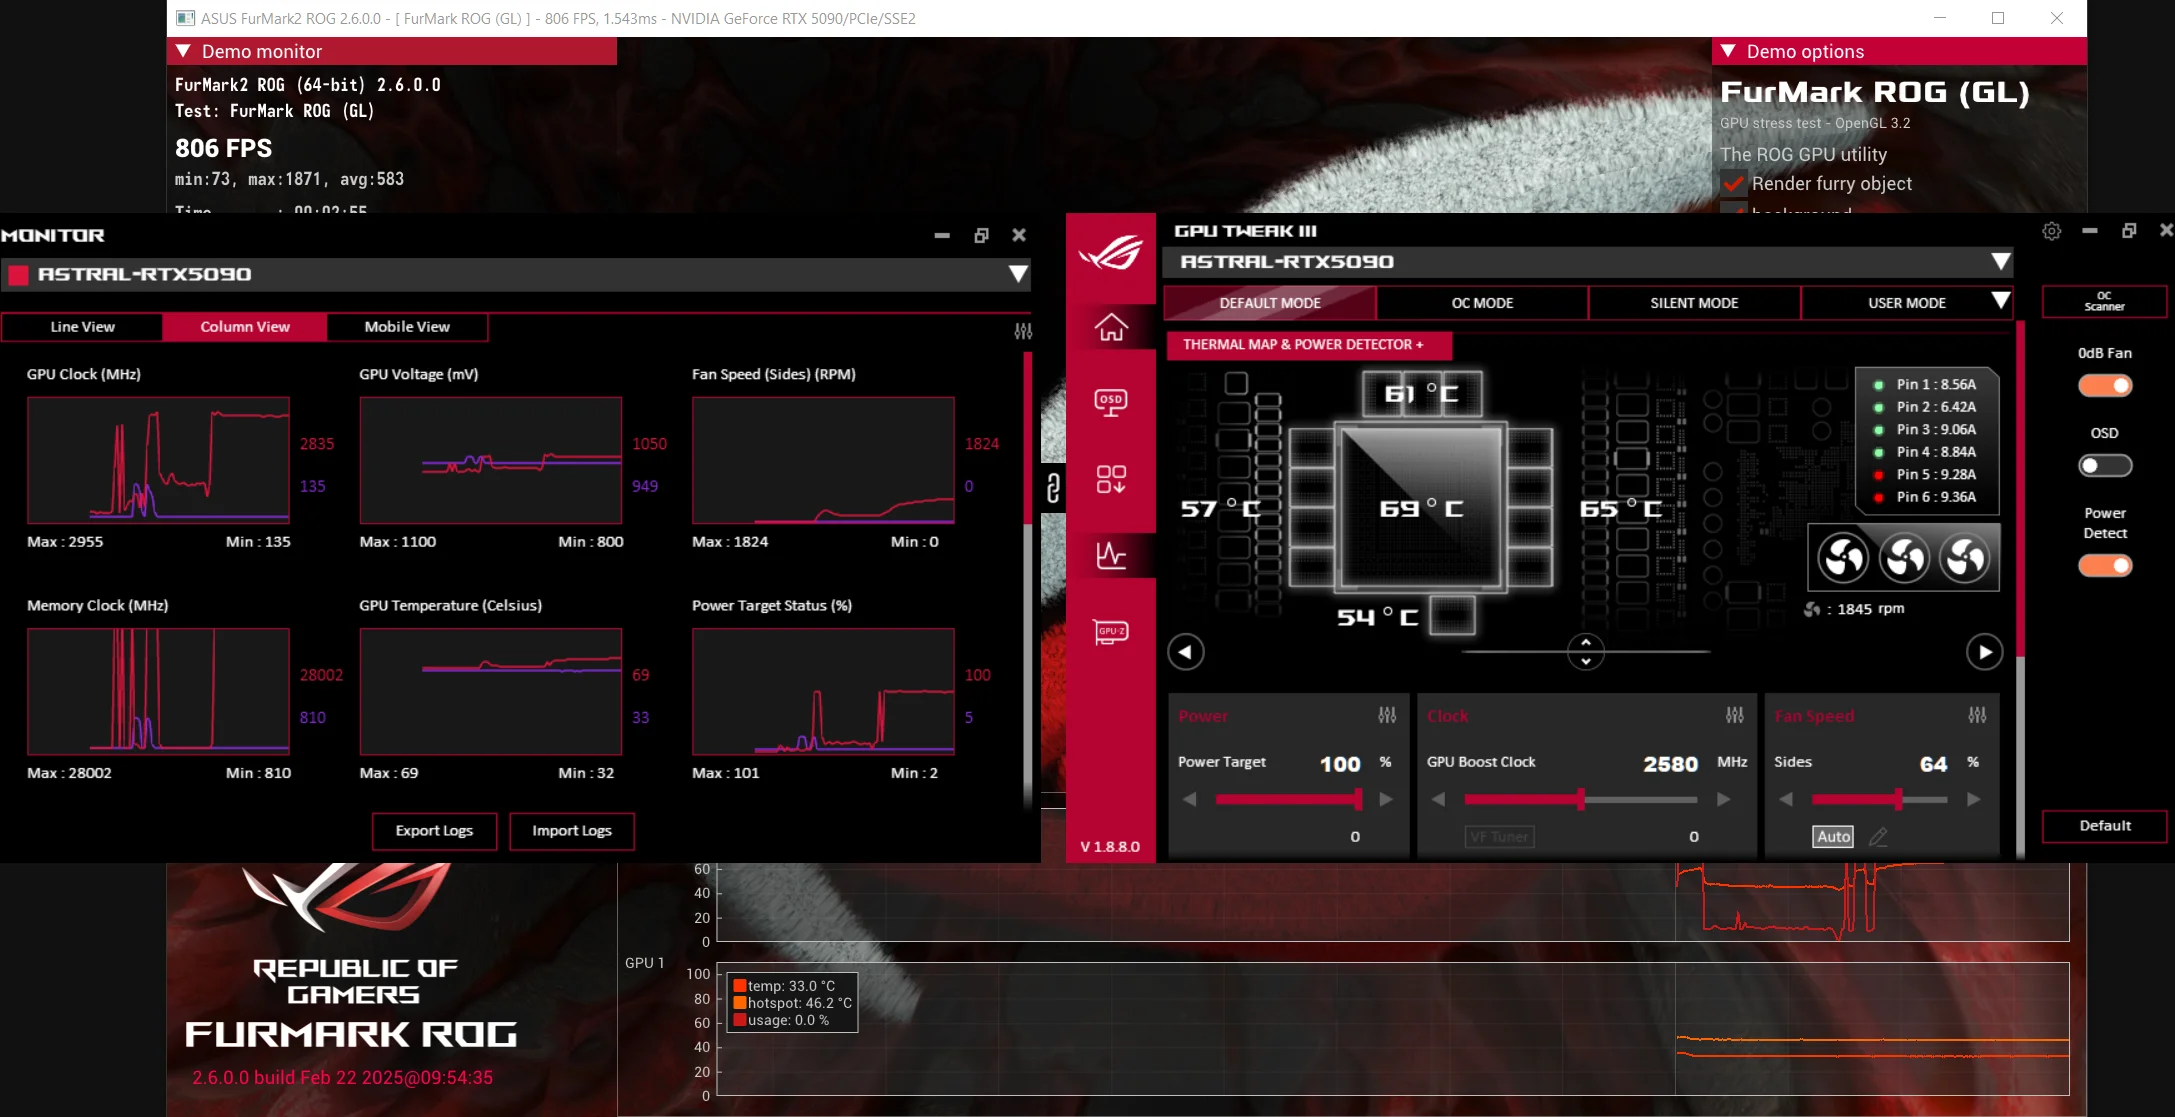
Task: Click the GPU Clock (MHz) graph
Action: [x=158, y=460]
